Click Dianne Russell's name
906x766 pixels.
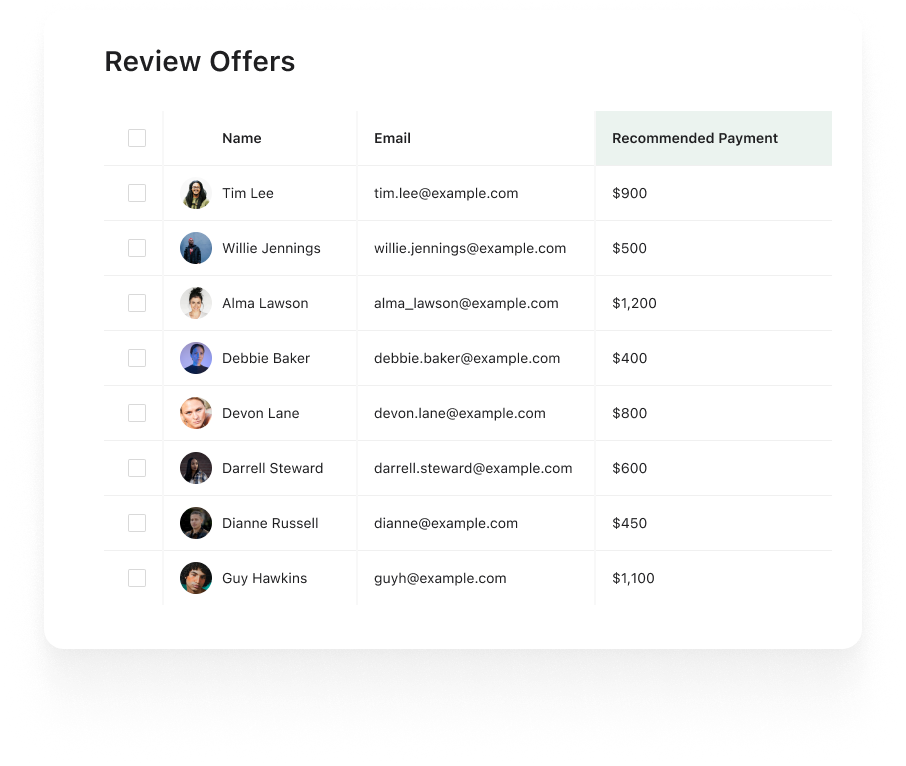[270, 523]
